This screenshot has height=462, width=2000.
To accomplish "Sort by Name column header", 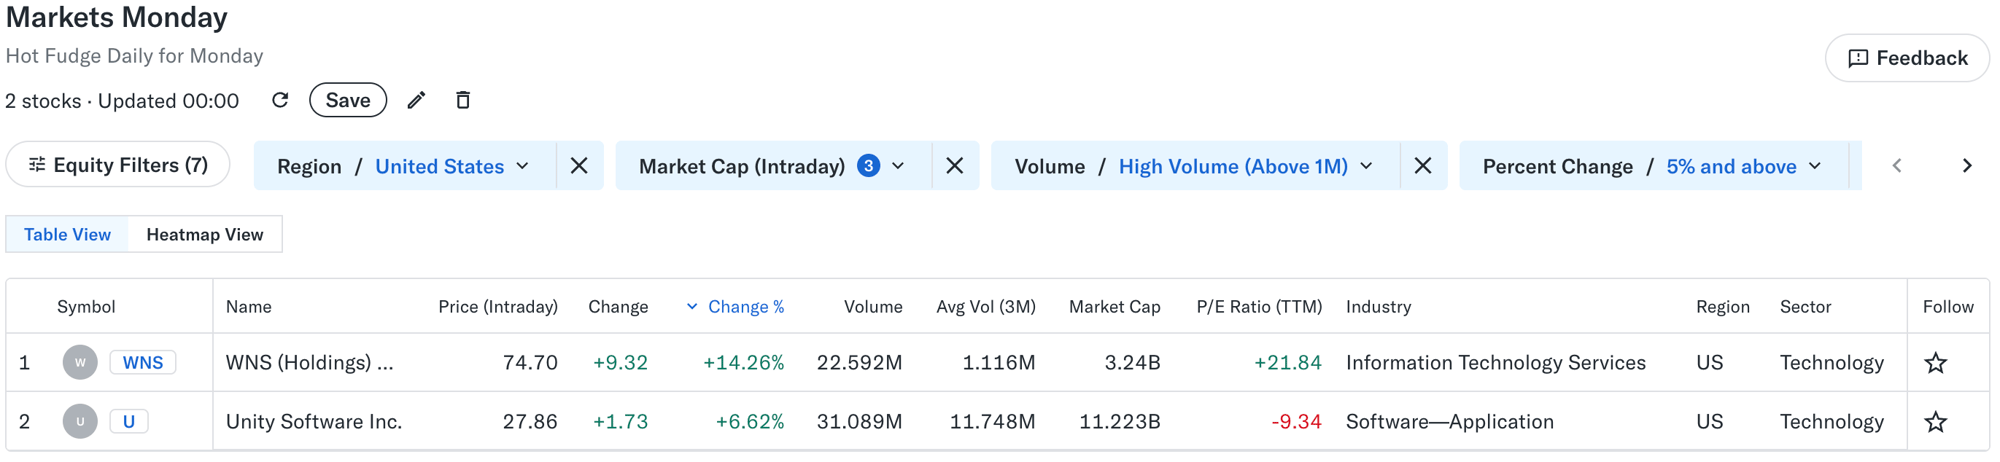I will coord(249,307).
